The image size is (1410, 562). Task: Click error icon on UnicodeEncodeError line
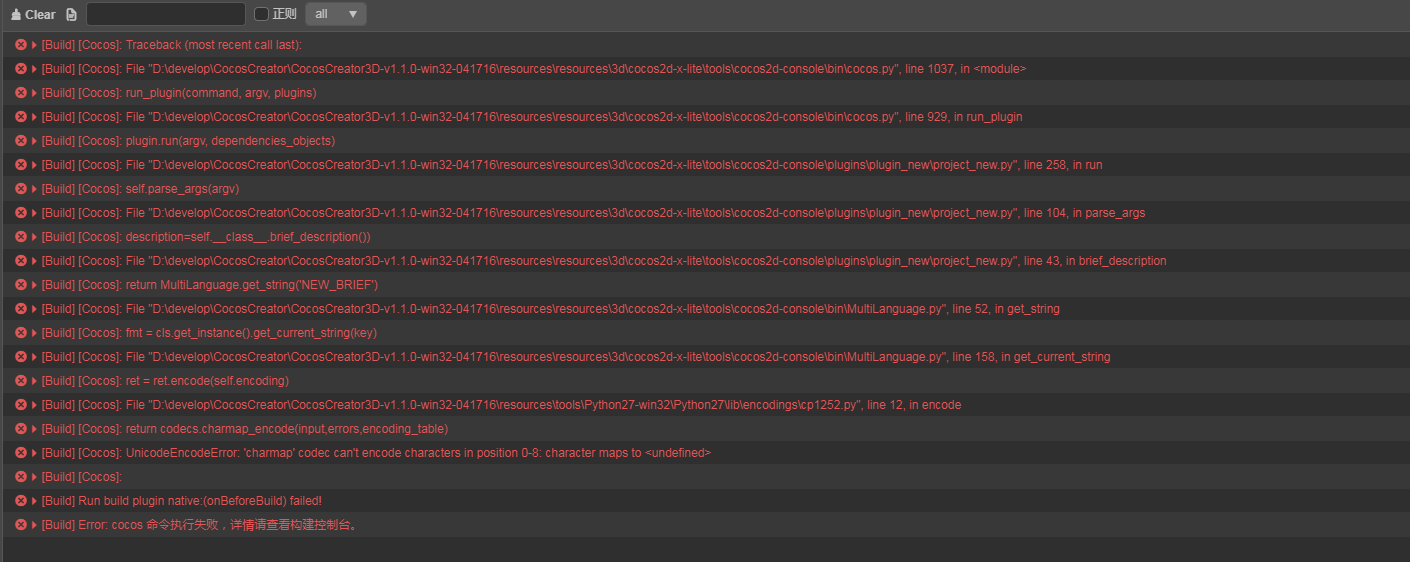[21, 453]
